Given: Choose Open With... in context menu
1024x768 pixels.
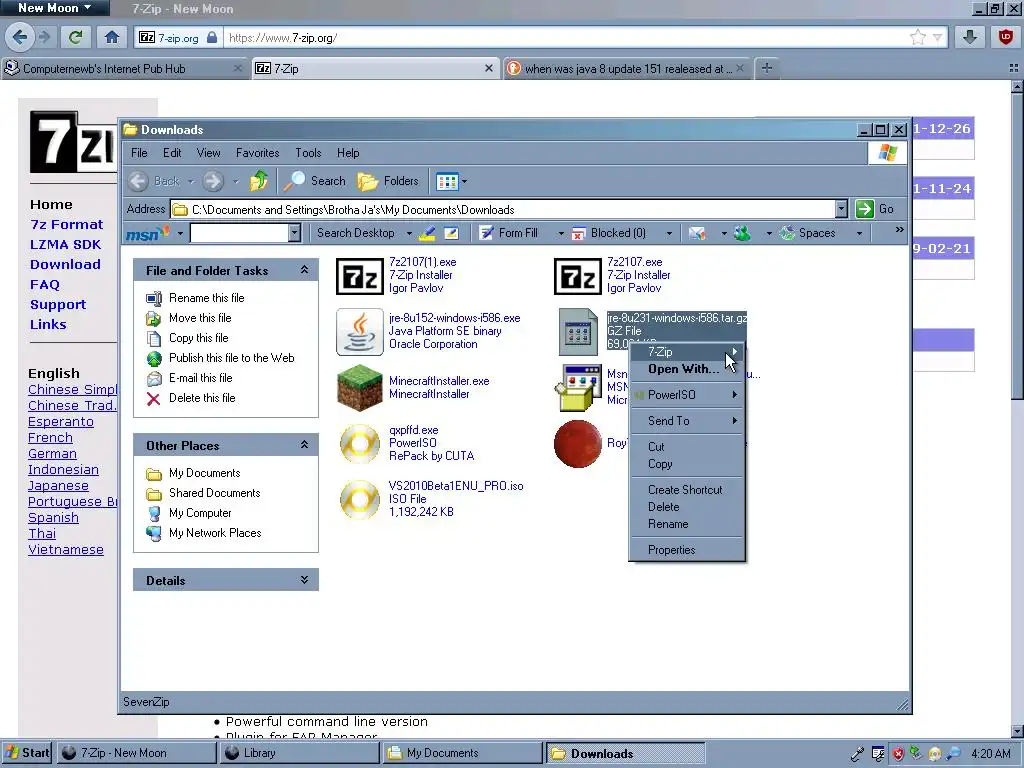Looking at the screenshot, I should coord(686,369).
